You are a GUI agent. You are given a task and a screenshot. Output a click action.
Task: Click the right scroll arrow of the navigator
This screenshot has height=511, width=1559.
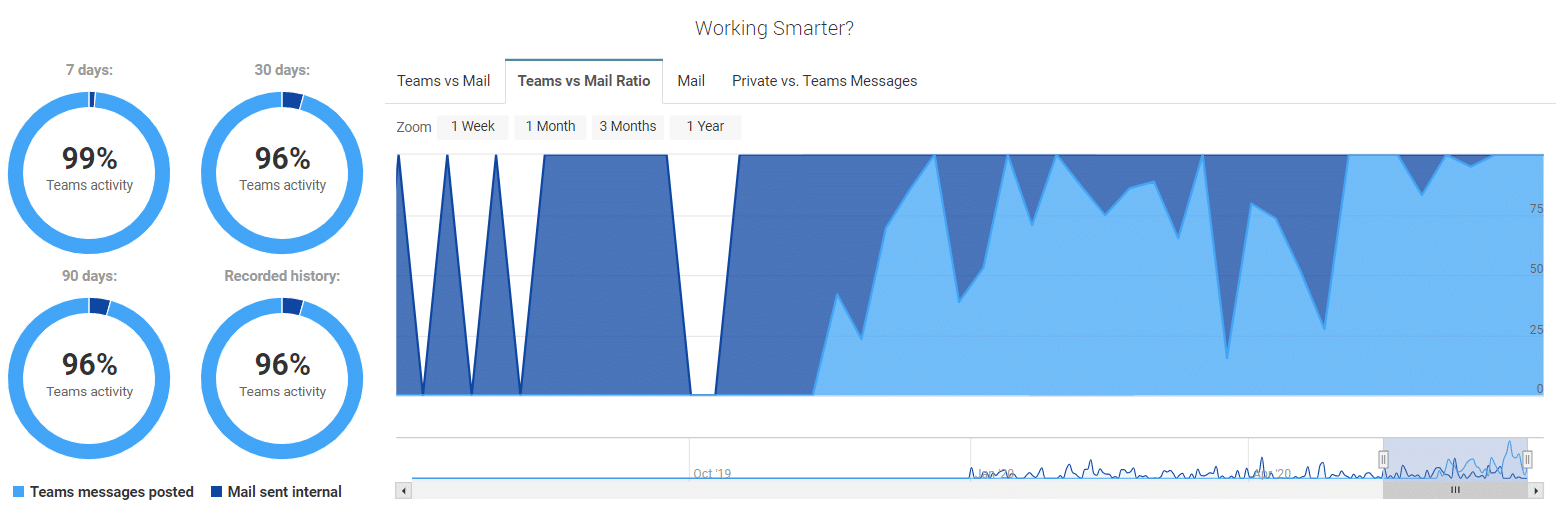(1537, 491)
